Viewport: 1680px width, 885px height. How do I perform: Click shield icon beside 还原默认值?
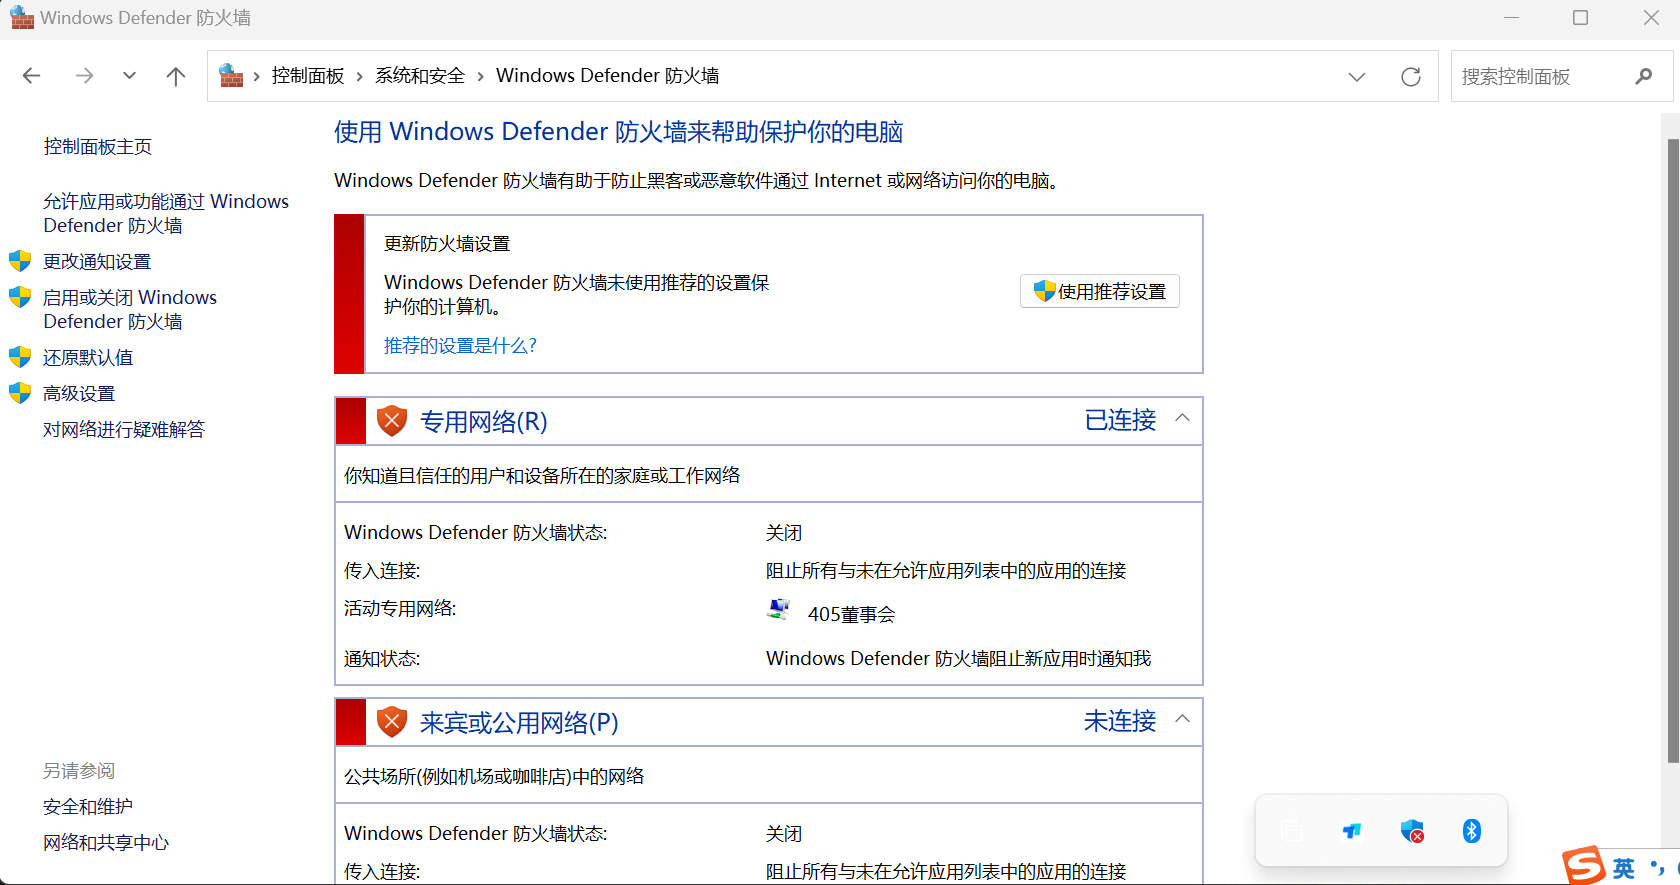pos(20,357)
